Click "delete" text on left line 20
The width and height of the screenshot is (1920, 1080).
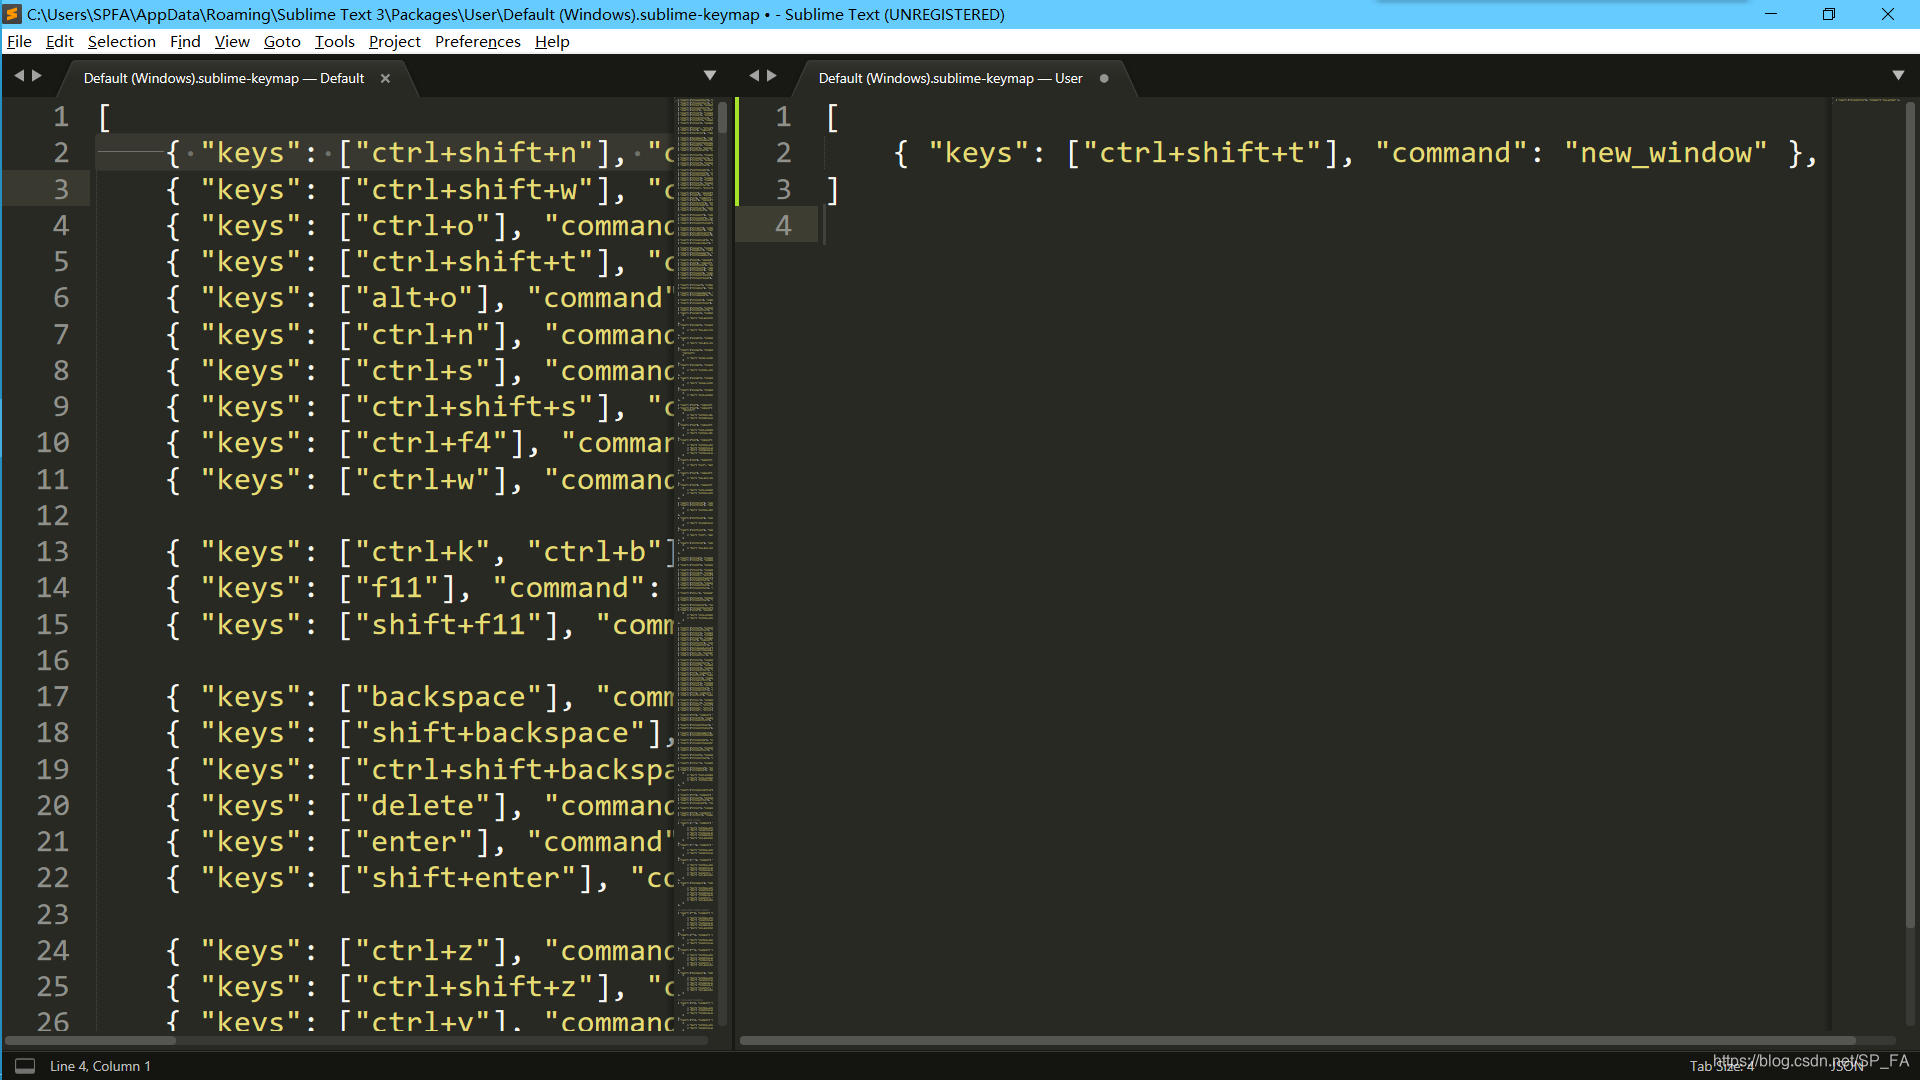pos(422,806)
